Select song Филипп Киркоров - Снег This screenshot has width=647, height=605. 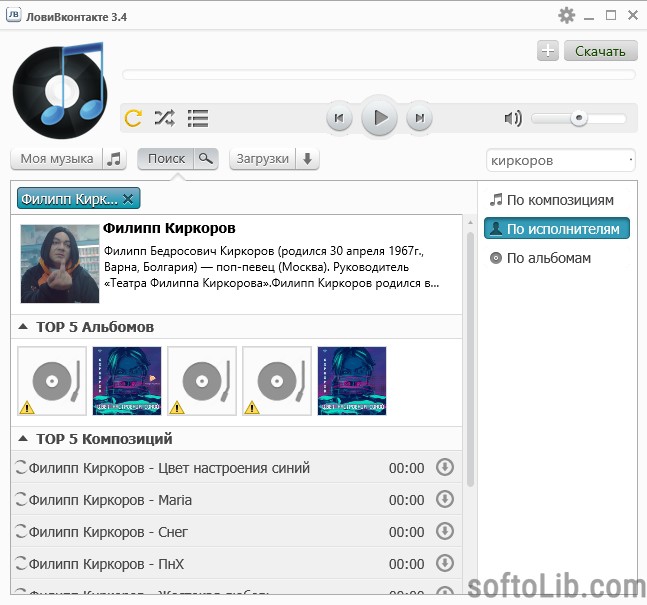[x=236, y=532]
